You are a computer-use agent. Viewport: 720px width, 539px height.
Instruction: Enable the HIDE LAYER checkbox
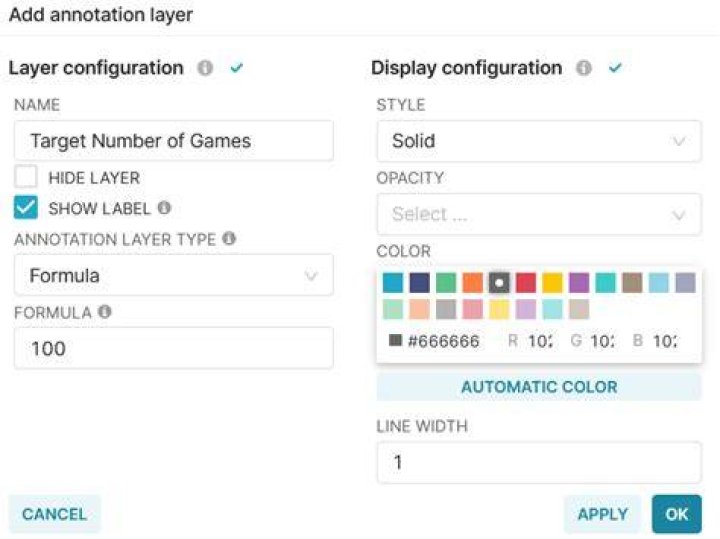click(26, 177)
